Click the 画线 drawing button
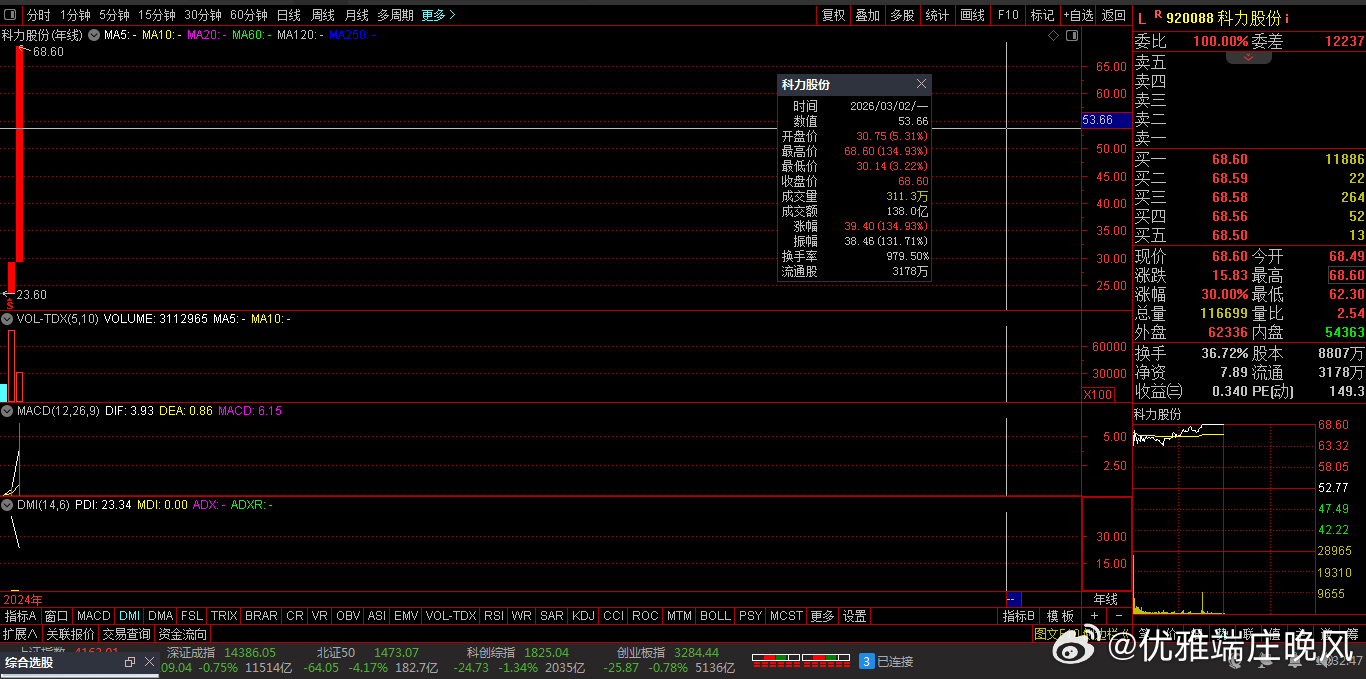Viewport: 1366px width, 679px height. coord(972,15)
